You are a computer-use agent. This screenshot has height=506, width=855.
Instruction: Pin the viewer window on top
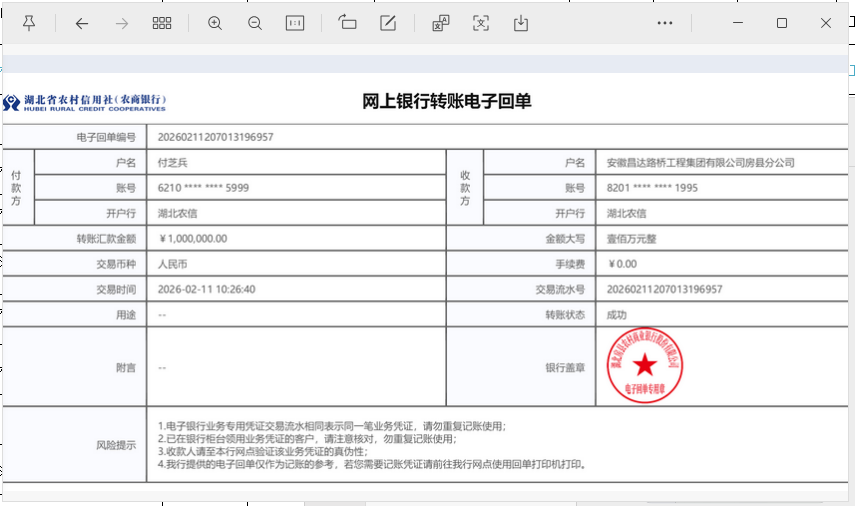tap(29, 23)
